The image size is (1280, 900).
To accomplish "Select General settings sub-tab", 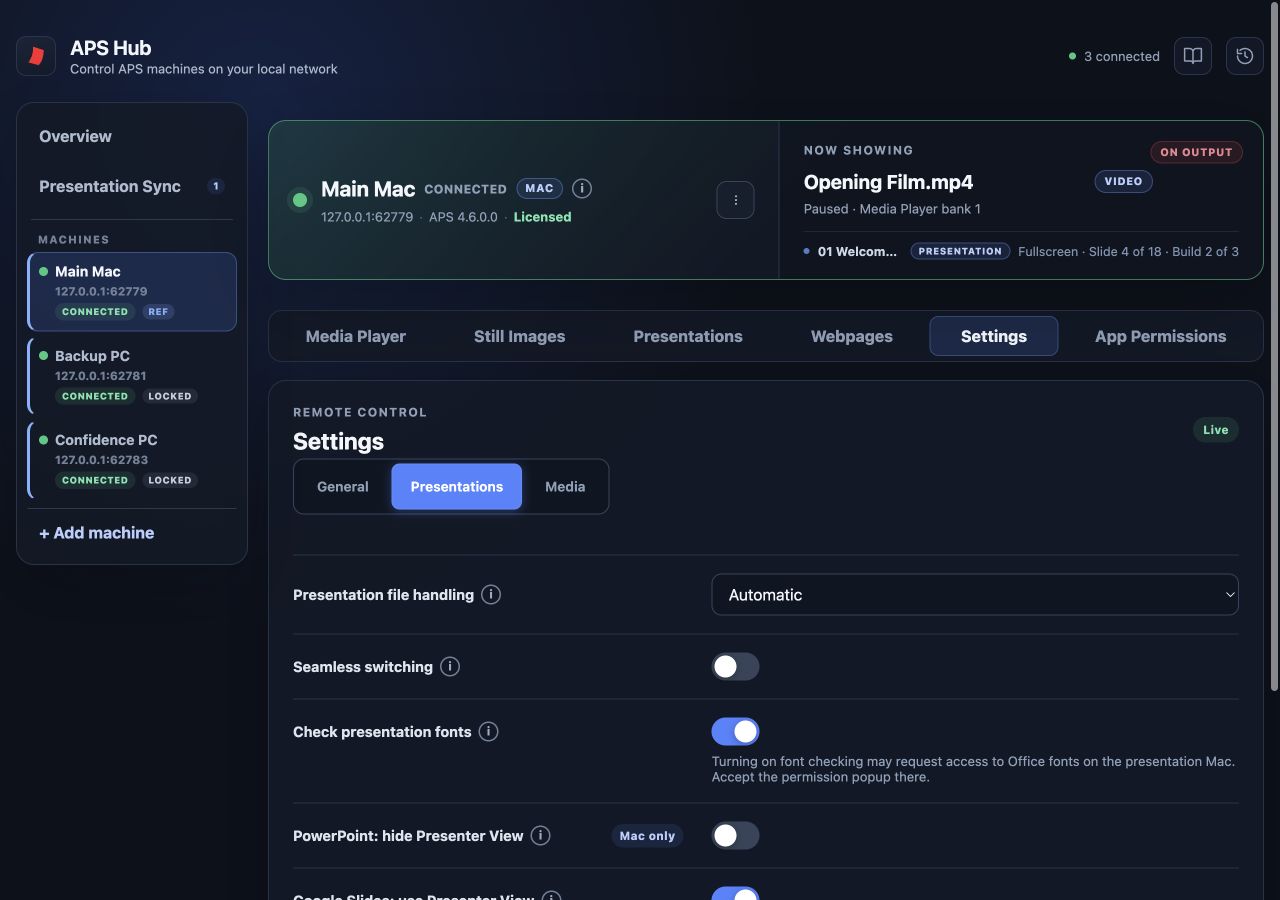I will (343, 486).
